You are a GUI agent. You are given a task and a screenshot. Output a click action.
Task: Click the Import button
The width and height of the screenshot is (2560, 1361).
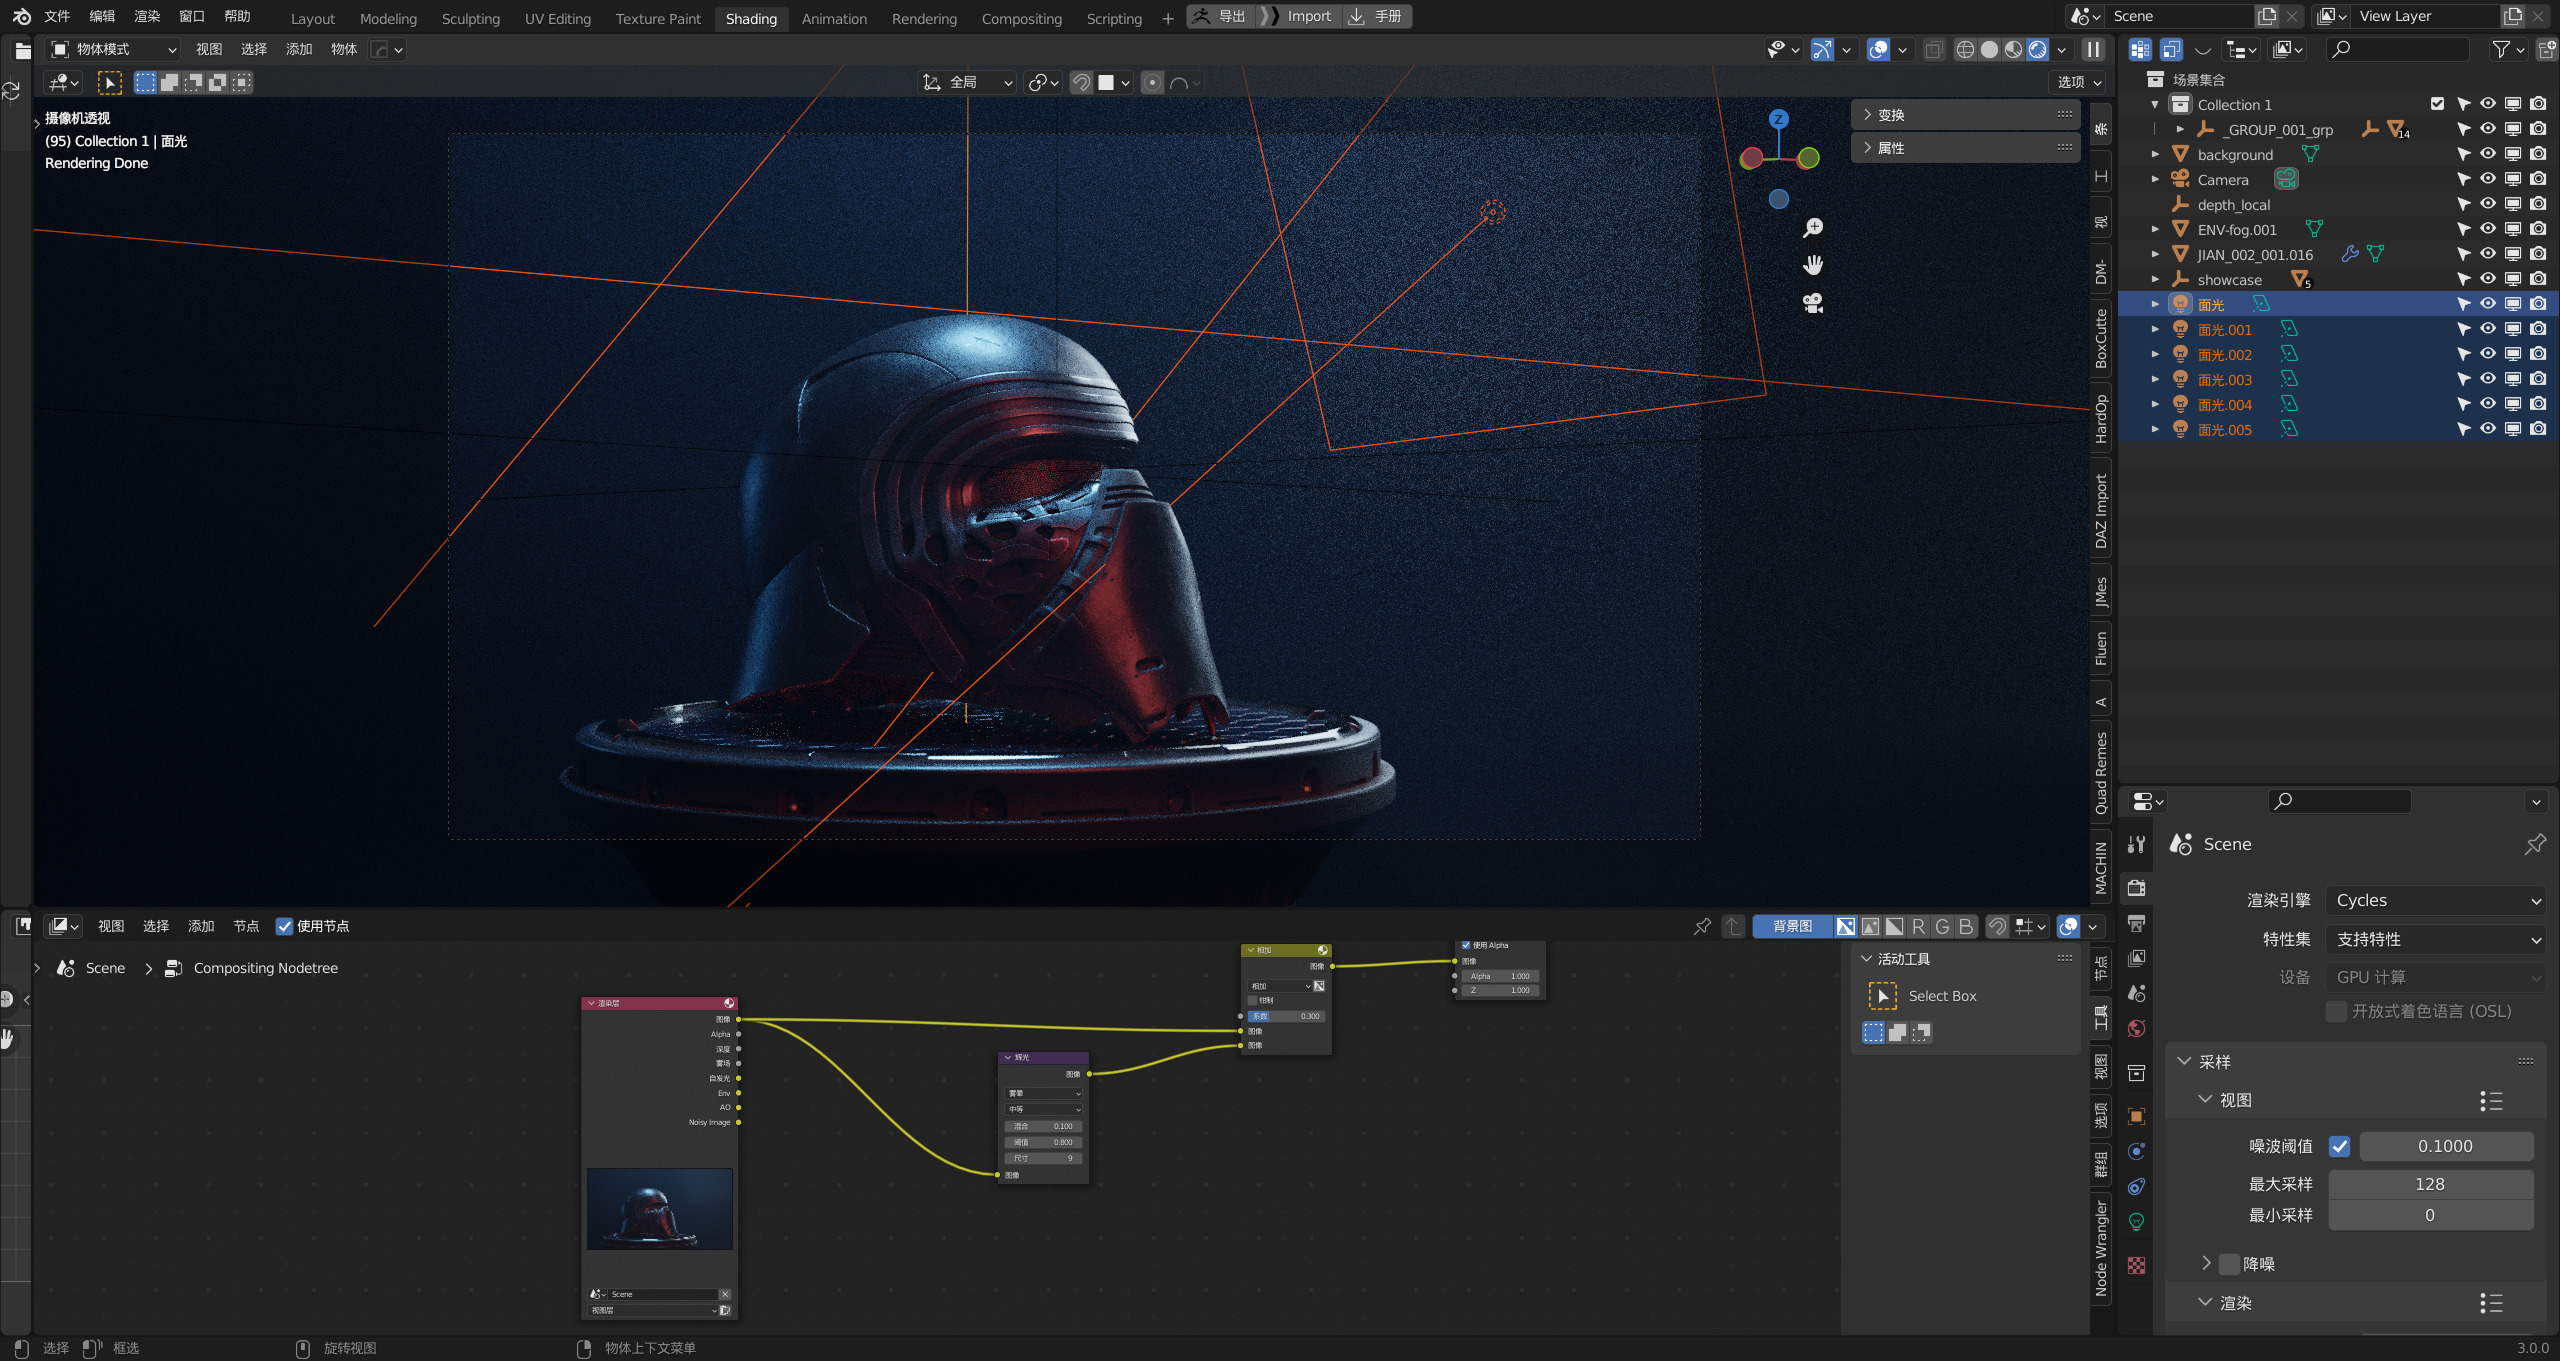coord(1298,17)
